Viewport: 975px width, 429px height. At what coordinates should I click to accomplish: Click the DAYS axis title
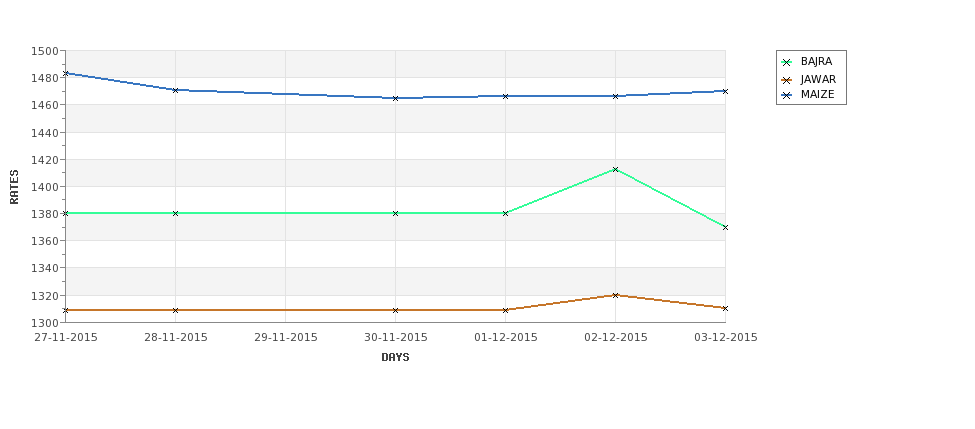pos(395,358)
